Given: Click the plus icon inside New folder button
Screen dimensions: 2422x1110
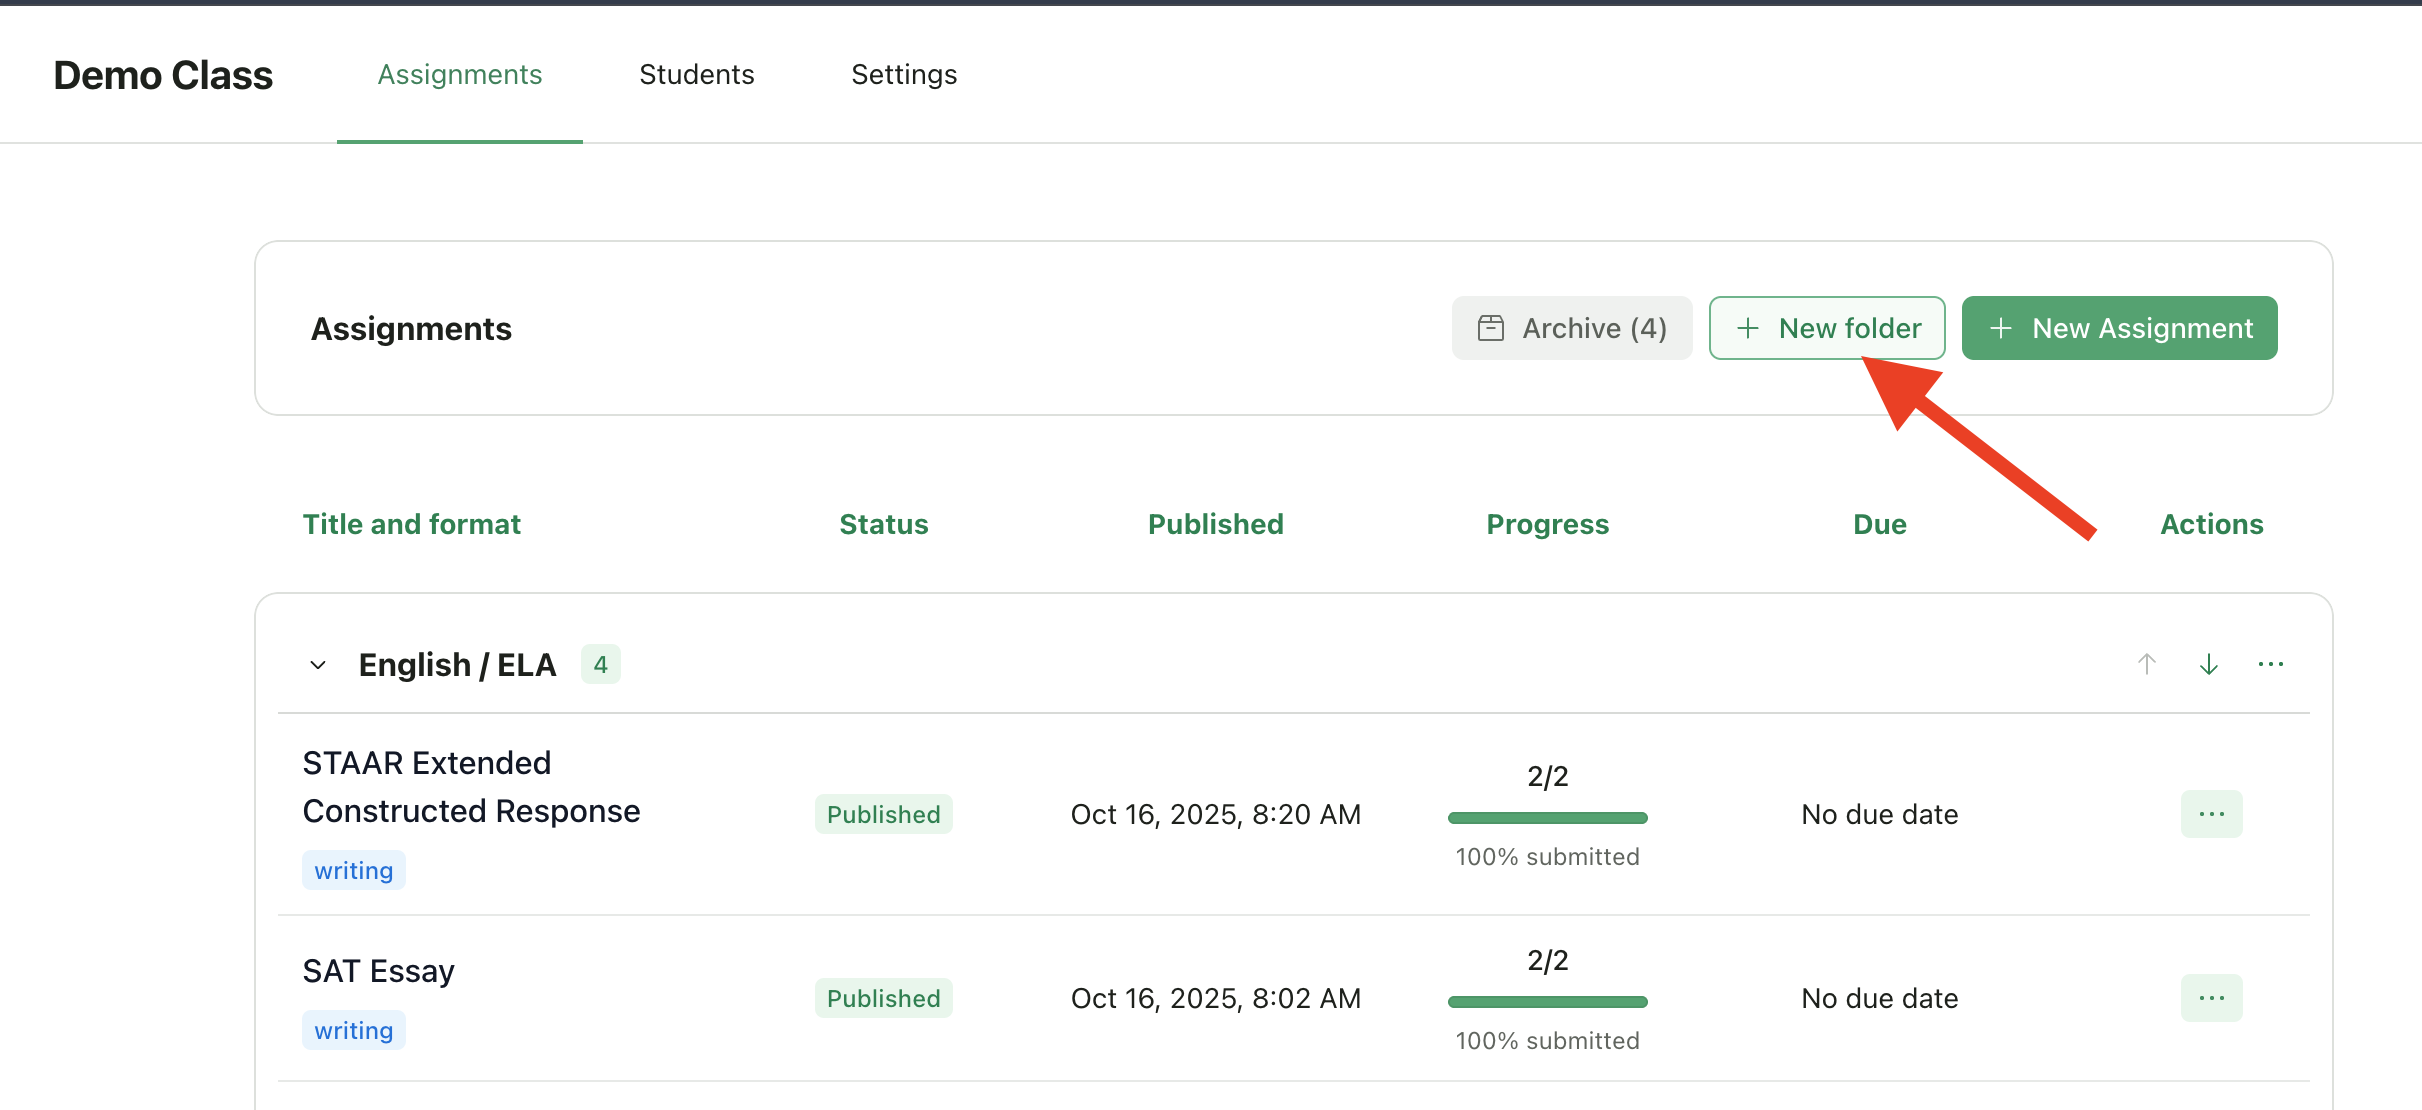Looking at the screenshot, I should tap(1748, 327).
